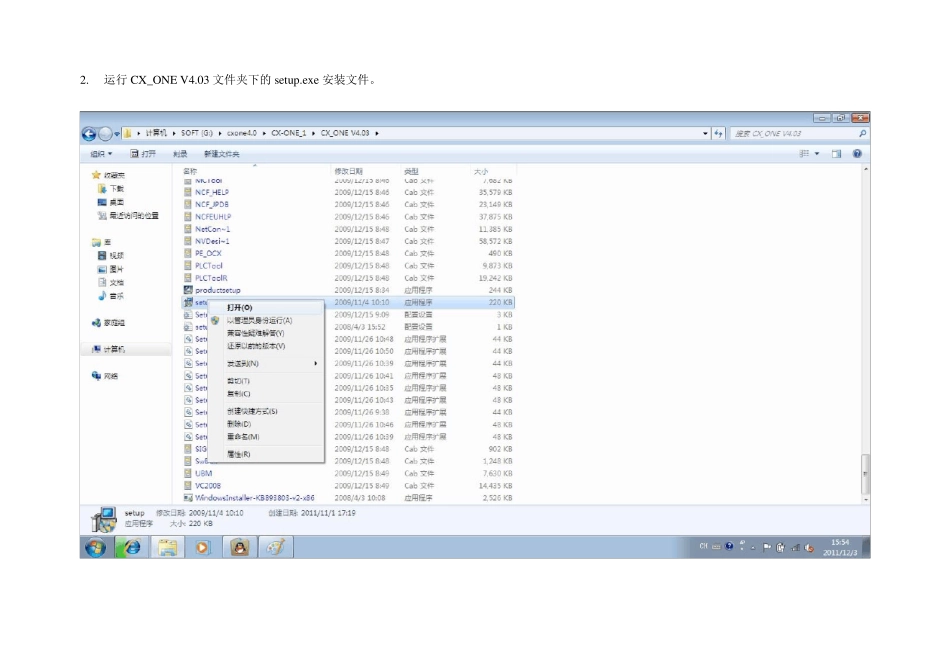Image resolution: width=950 pixels, height=672 pixels.
Task: Click the Explorer back navigation arrow
Action: pyautogui.click(x=89, y=134)
